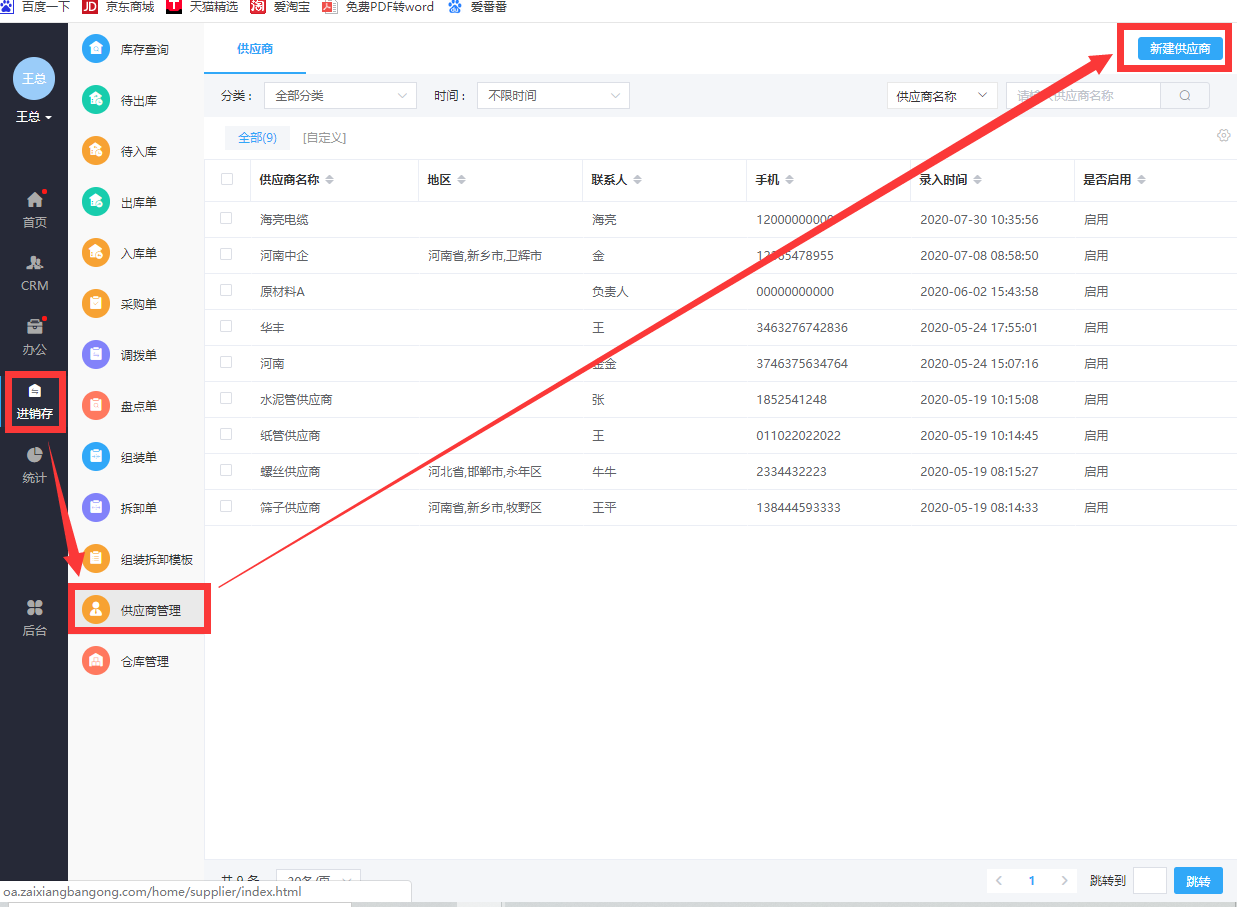Select the 全部(9) filter tab
Image resolution: width=1237 pixels, height=907 pixels.
pos(257,137)
